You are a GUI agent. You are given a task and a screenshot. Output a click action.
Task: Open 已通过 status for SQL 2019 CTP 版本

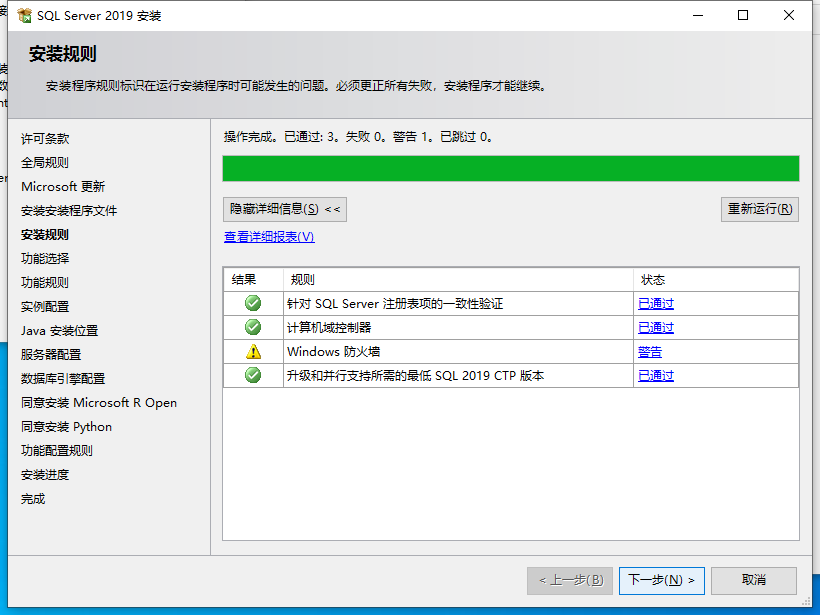coord(656,376)
